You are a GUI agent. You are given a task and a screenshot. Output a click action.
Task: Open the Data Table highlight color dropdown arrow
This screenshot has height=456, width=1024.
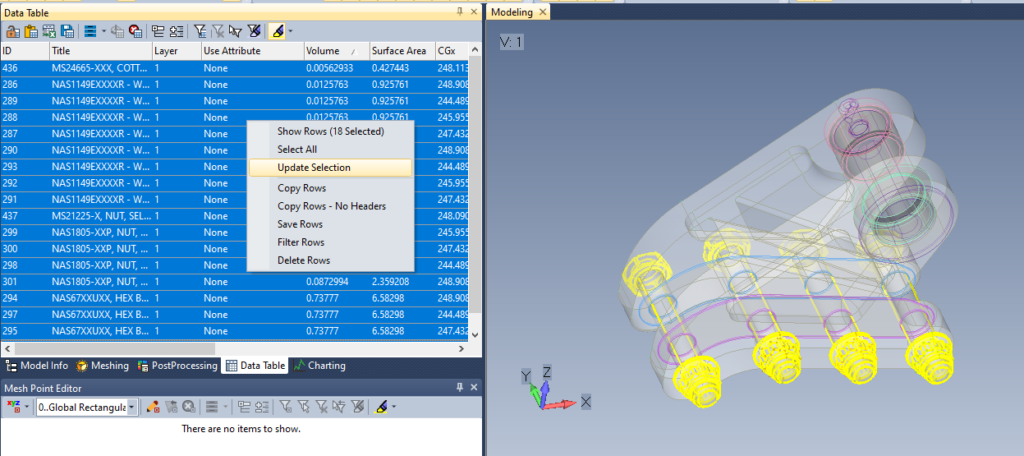[x=291, y=31]
